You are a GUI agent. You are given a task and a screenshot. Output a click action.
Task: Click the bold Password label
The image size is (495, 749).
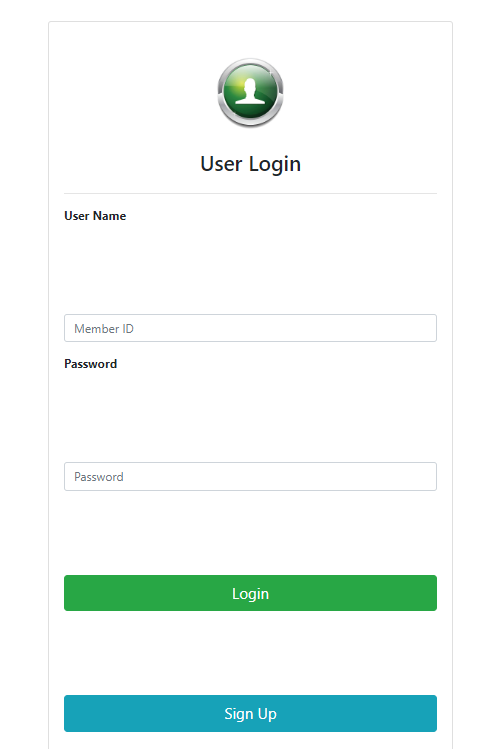click(x=90, y=364)
